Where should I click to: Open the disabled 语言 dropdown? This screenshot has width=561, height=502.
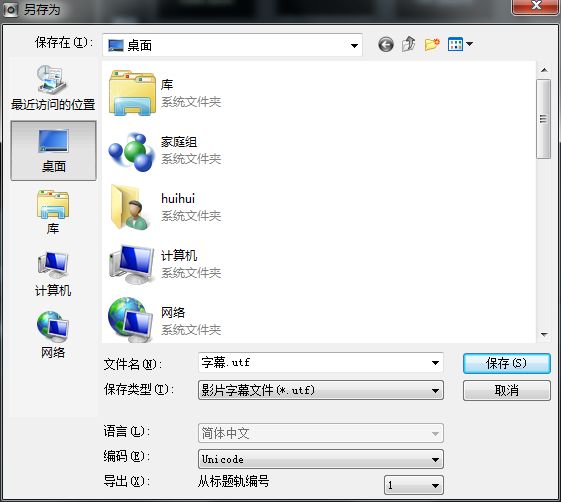coord(321,433)
